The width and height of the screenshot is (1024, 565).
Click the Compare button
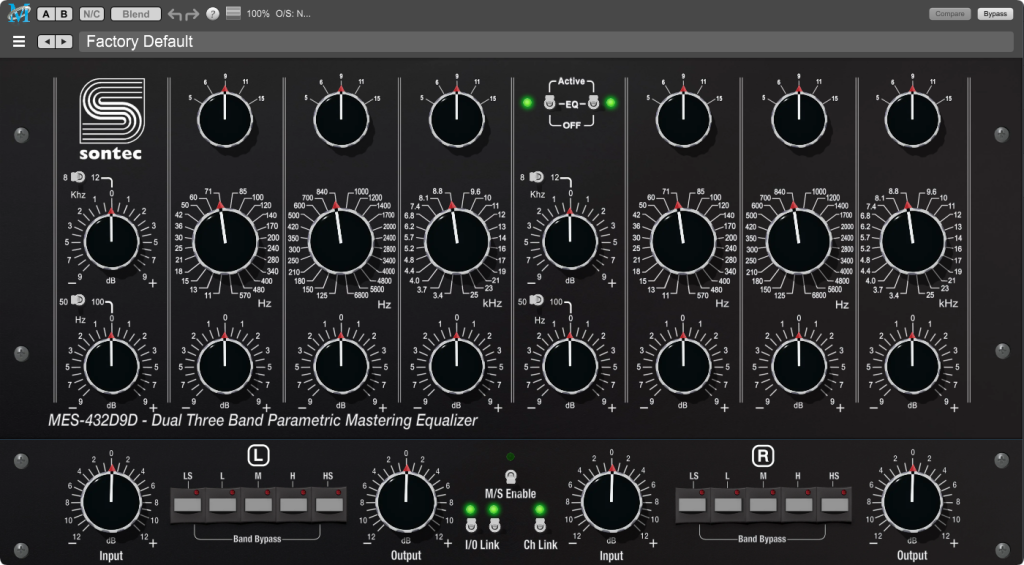click(950, 14)
